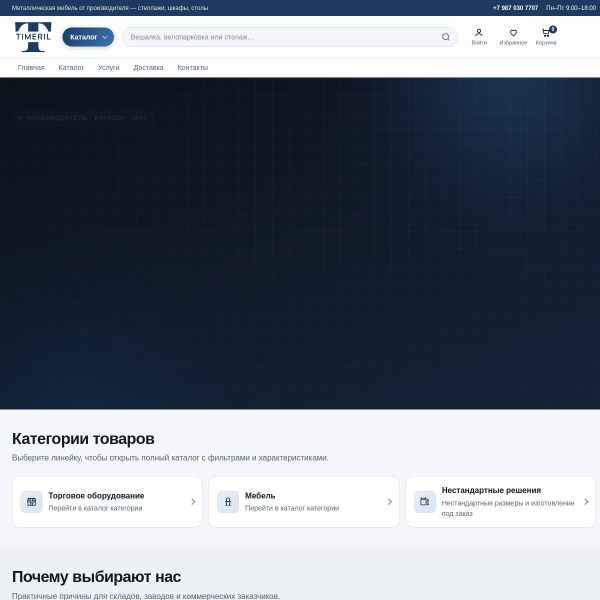This screenshot has width=600, height=600.
Task: Click the search magnifier icon
Action: [446, 37]
